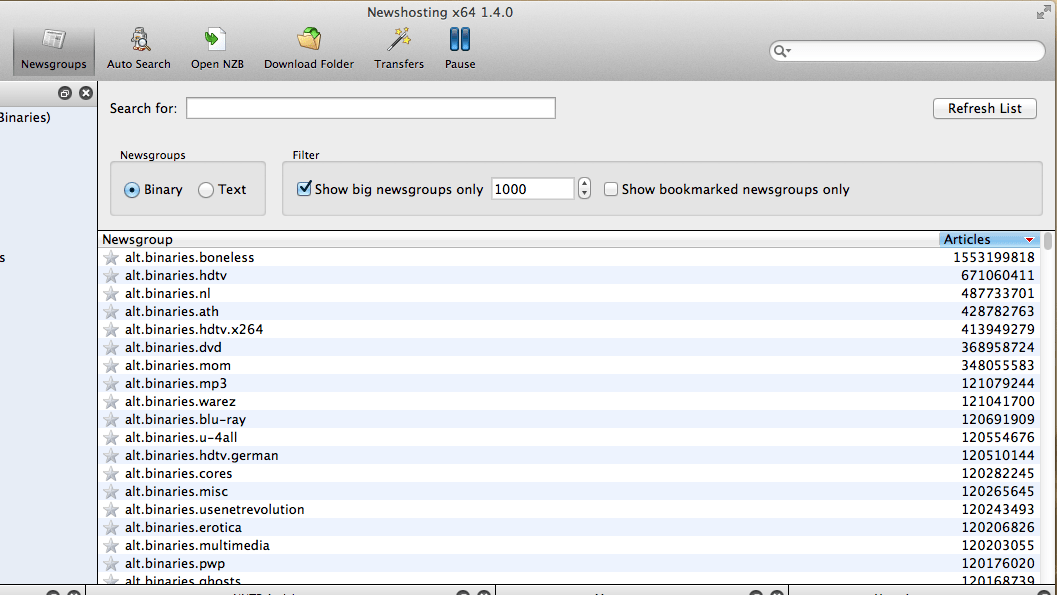Toggle the star for alt.binaries.u-4all
Image resolution: width=1057 pixels, height=595 pixels.
[111, 438]
